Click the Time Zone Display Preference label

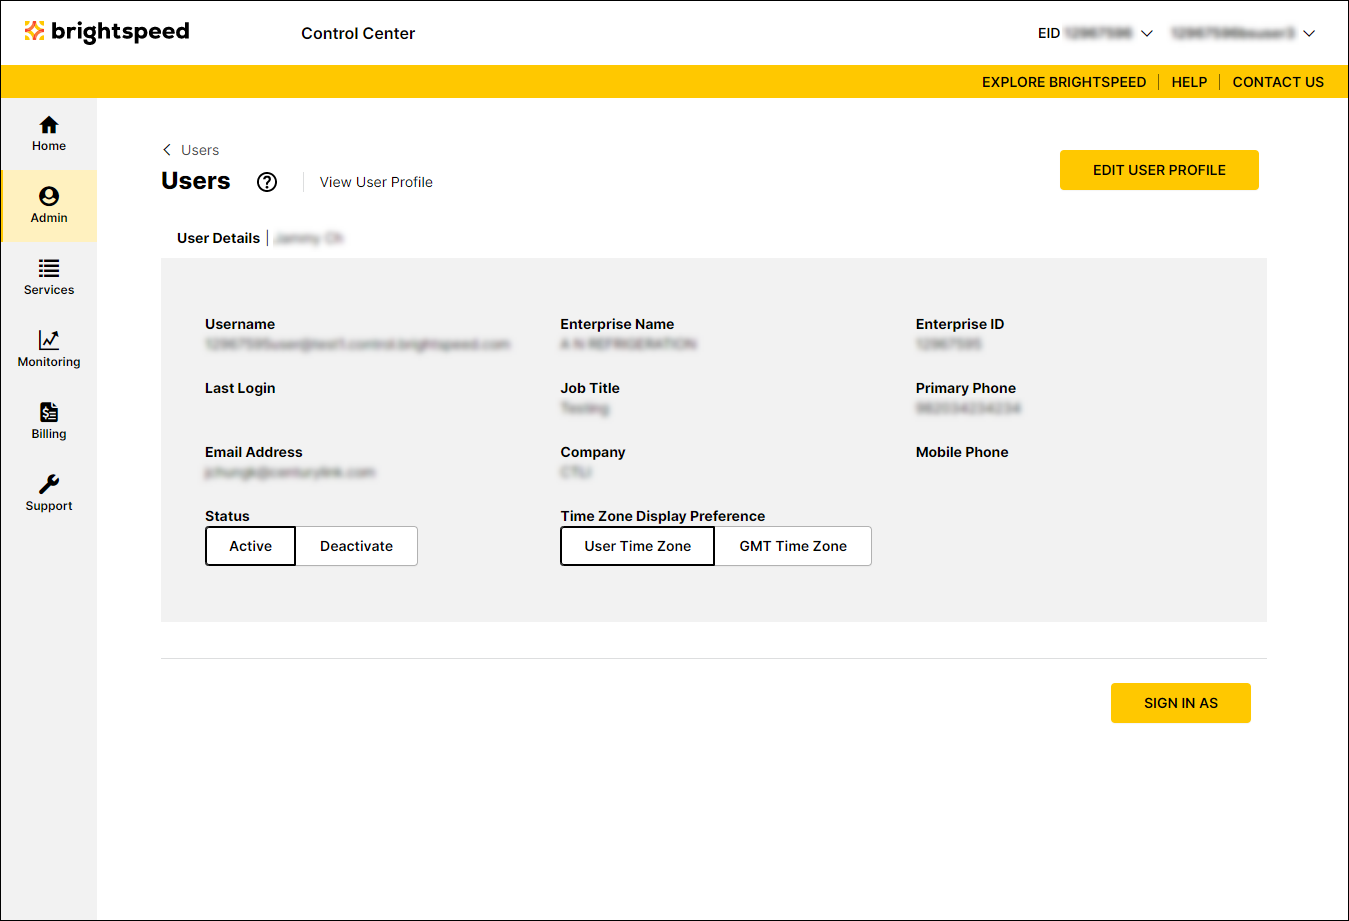(663, 516)
